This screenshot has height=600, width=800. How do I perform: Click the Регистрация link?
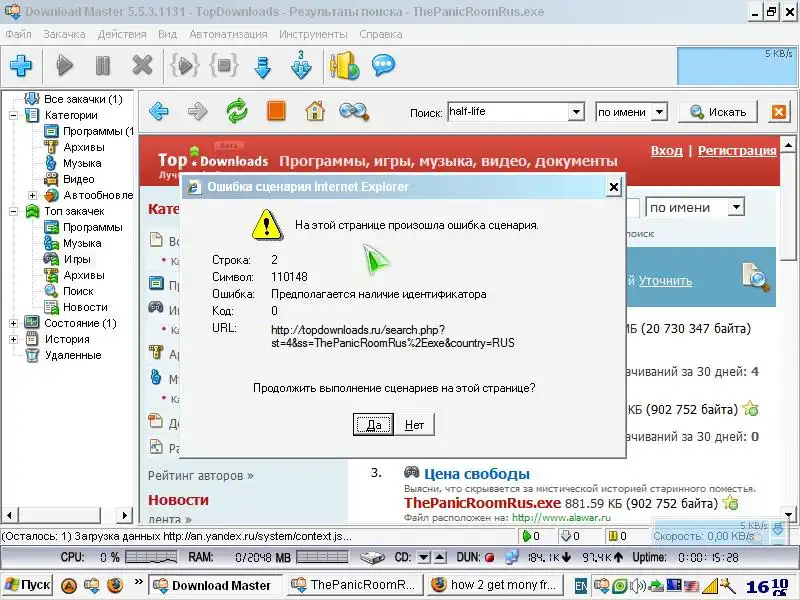click(x=737, y=151)
